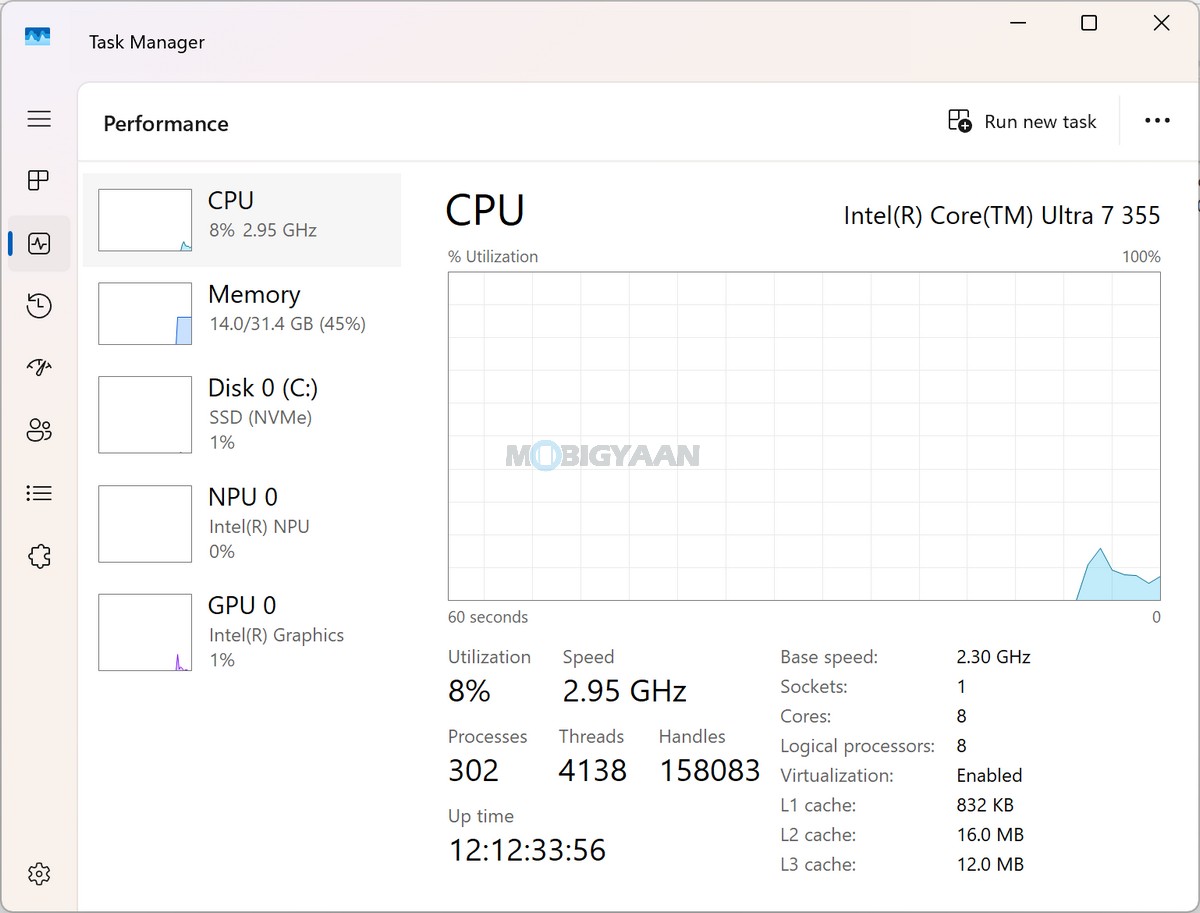The height and width of the screenshot is (913, 1200).
Task: Click the 2.95 GHz speed value
Action: (624, 691)
